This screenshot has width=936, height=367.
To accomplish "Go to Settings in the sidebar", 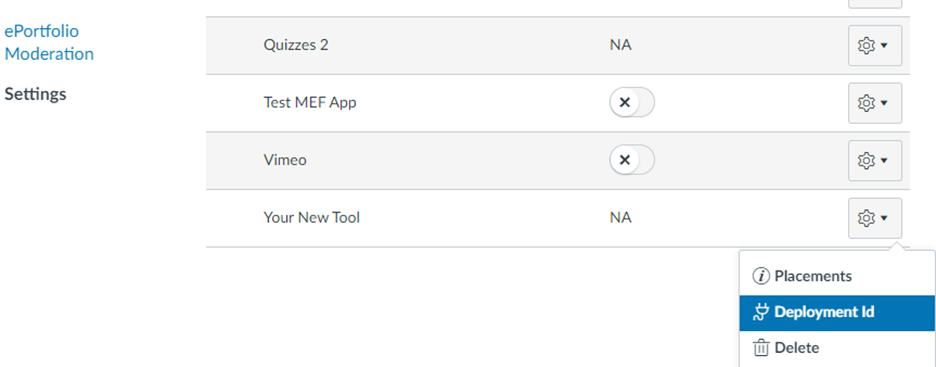I will click(35, 94).
